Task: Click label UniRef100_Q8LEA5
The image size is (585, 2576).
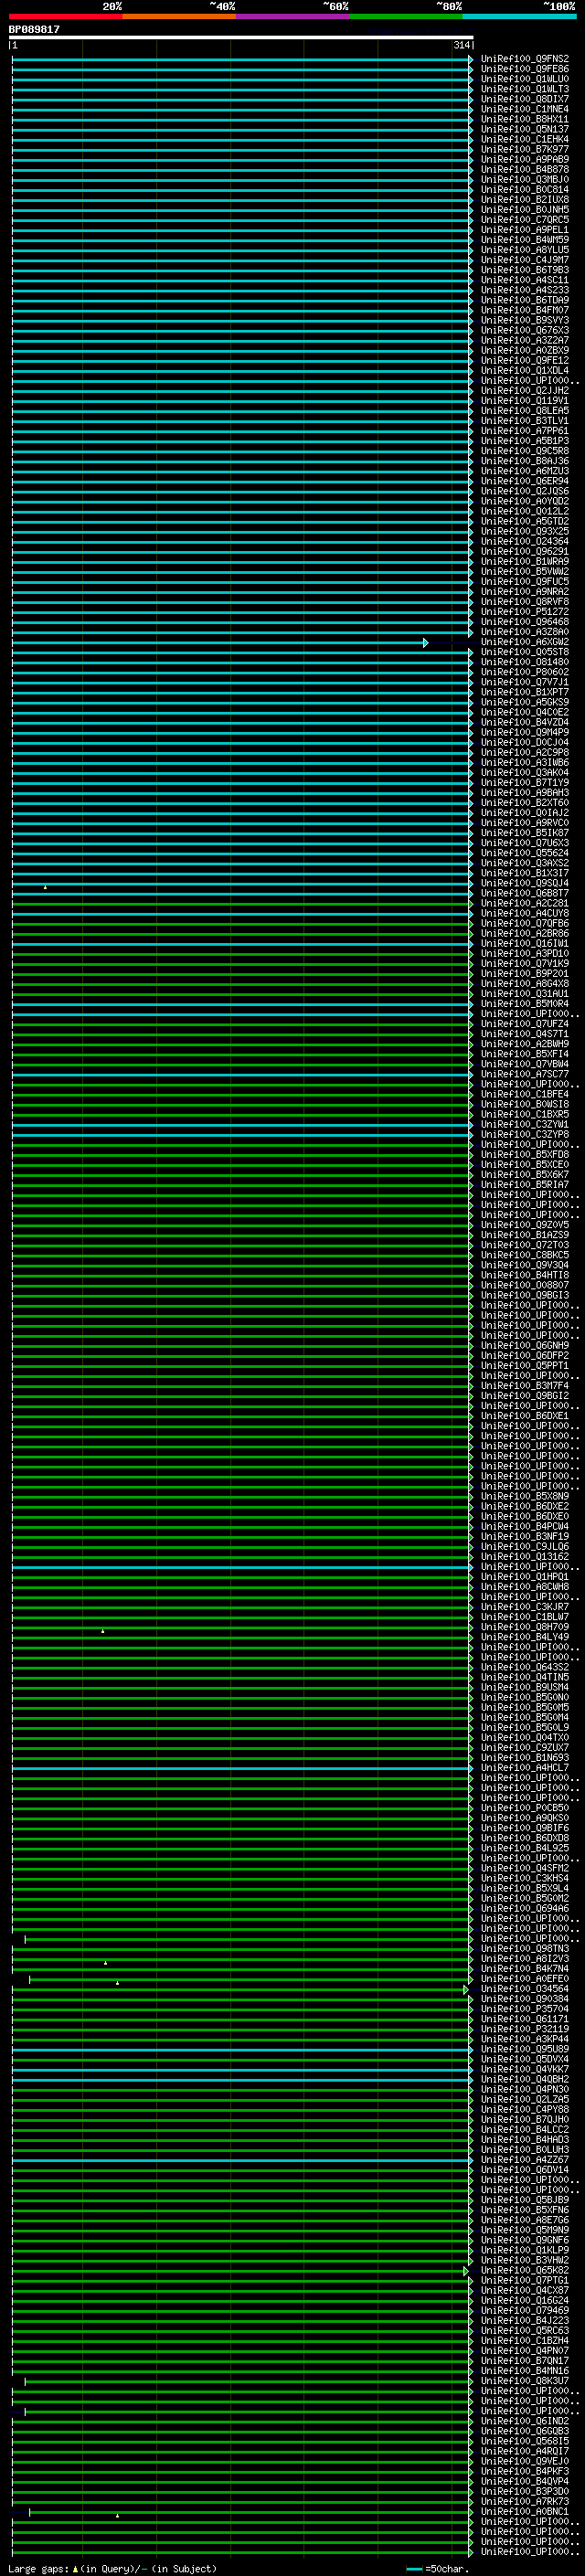Action: [525, 410]
